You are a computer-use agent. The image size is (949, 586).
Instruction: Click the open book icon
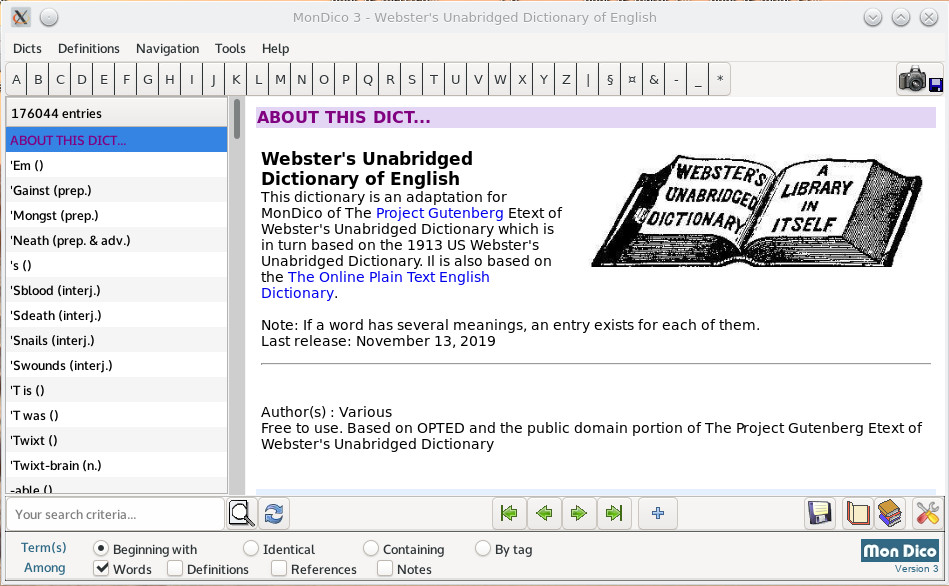(857, 514)
